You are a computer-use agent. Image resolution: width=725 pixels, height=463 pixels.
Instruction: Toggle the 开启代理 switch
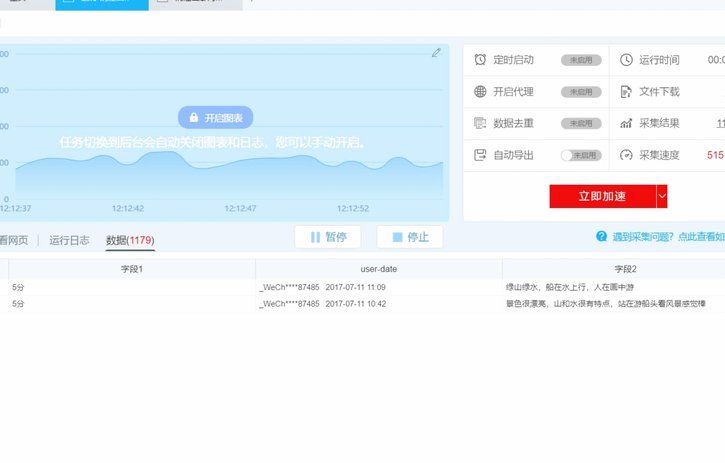point(581,92)
